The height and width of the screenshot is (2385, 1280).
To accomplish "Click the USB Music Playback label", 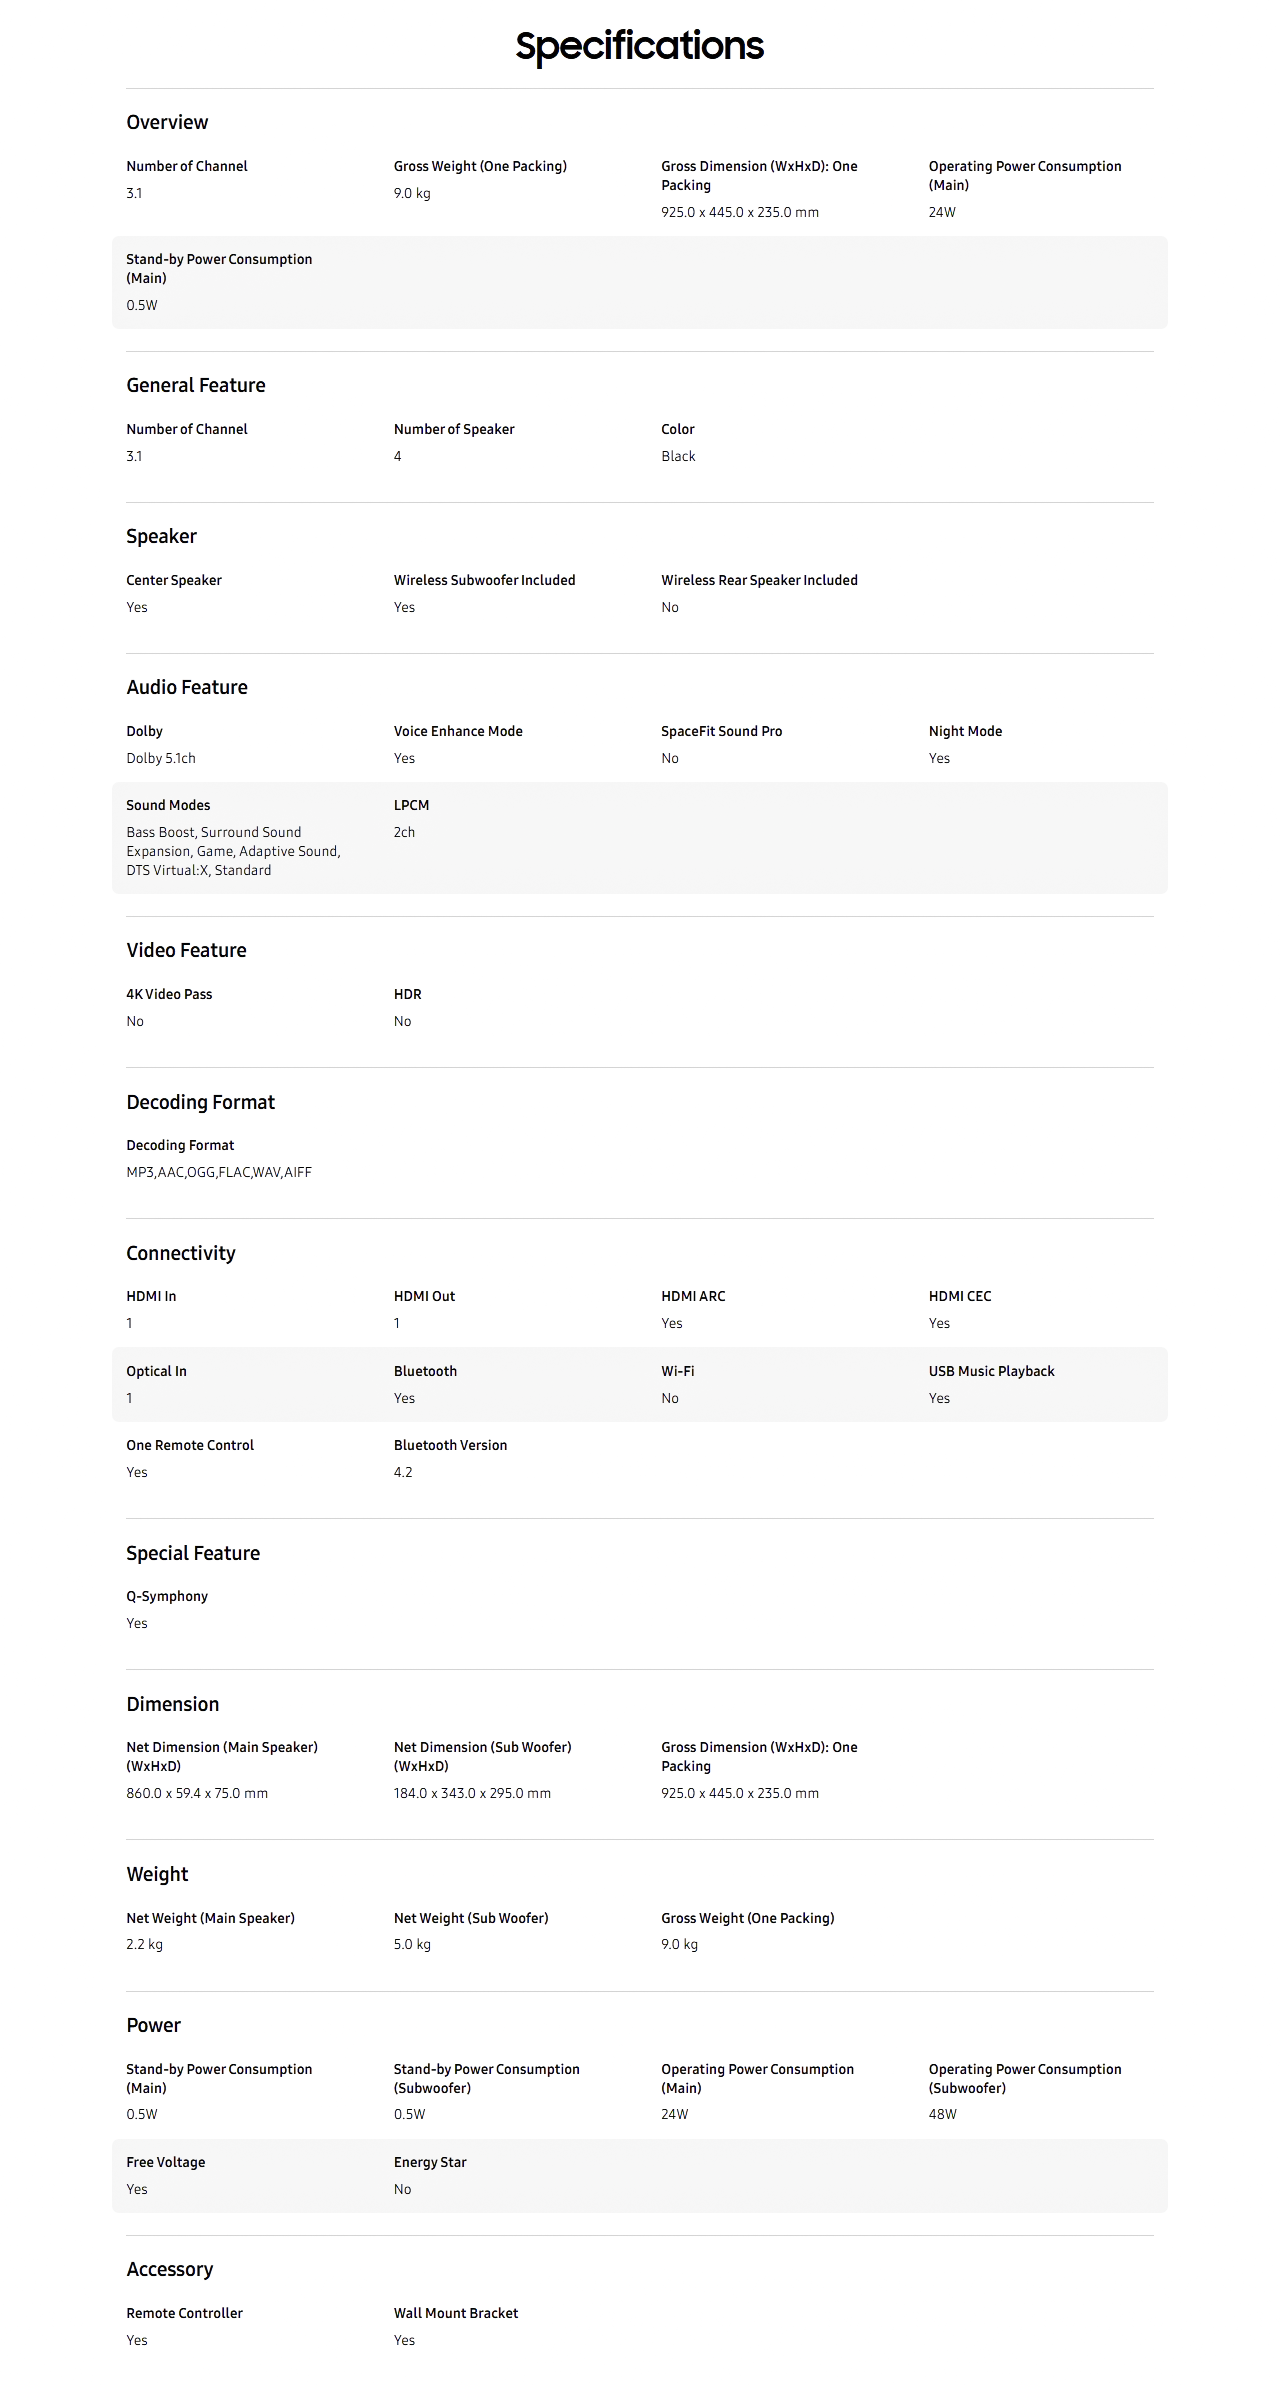I will pyautogui.click(x=991, y=1371).
